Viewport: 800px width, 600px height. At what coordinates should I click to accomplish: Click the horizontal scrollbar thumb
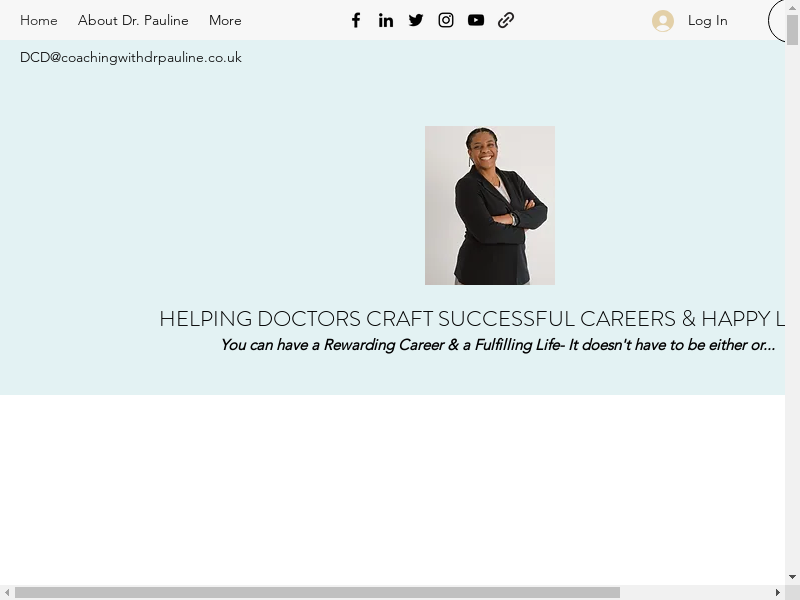point(317,592)
